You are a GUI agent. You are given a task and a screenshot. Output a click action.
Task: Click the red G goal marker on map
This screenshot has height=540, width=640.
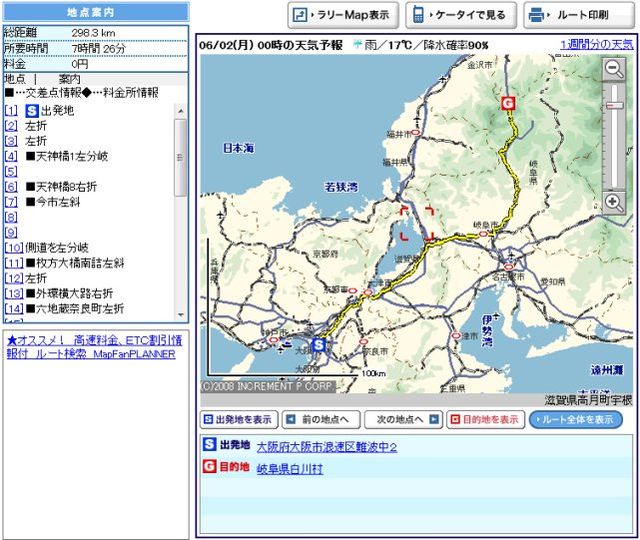(x=507, y=103)
